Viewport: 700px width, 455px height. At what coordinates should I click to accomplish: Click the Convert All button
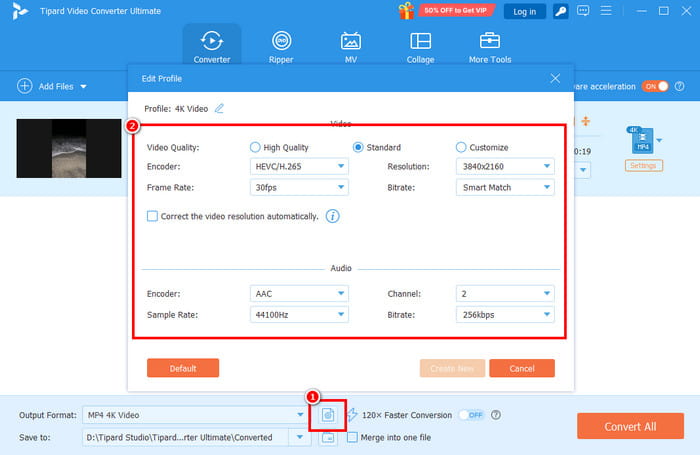coord(630,426)
